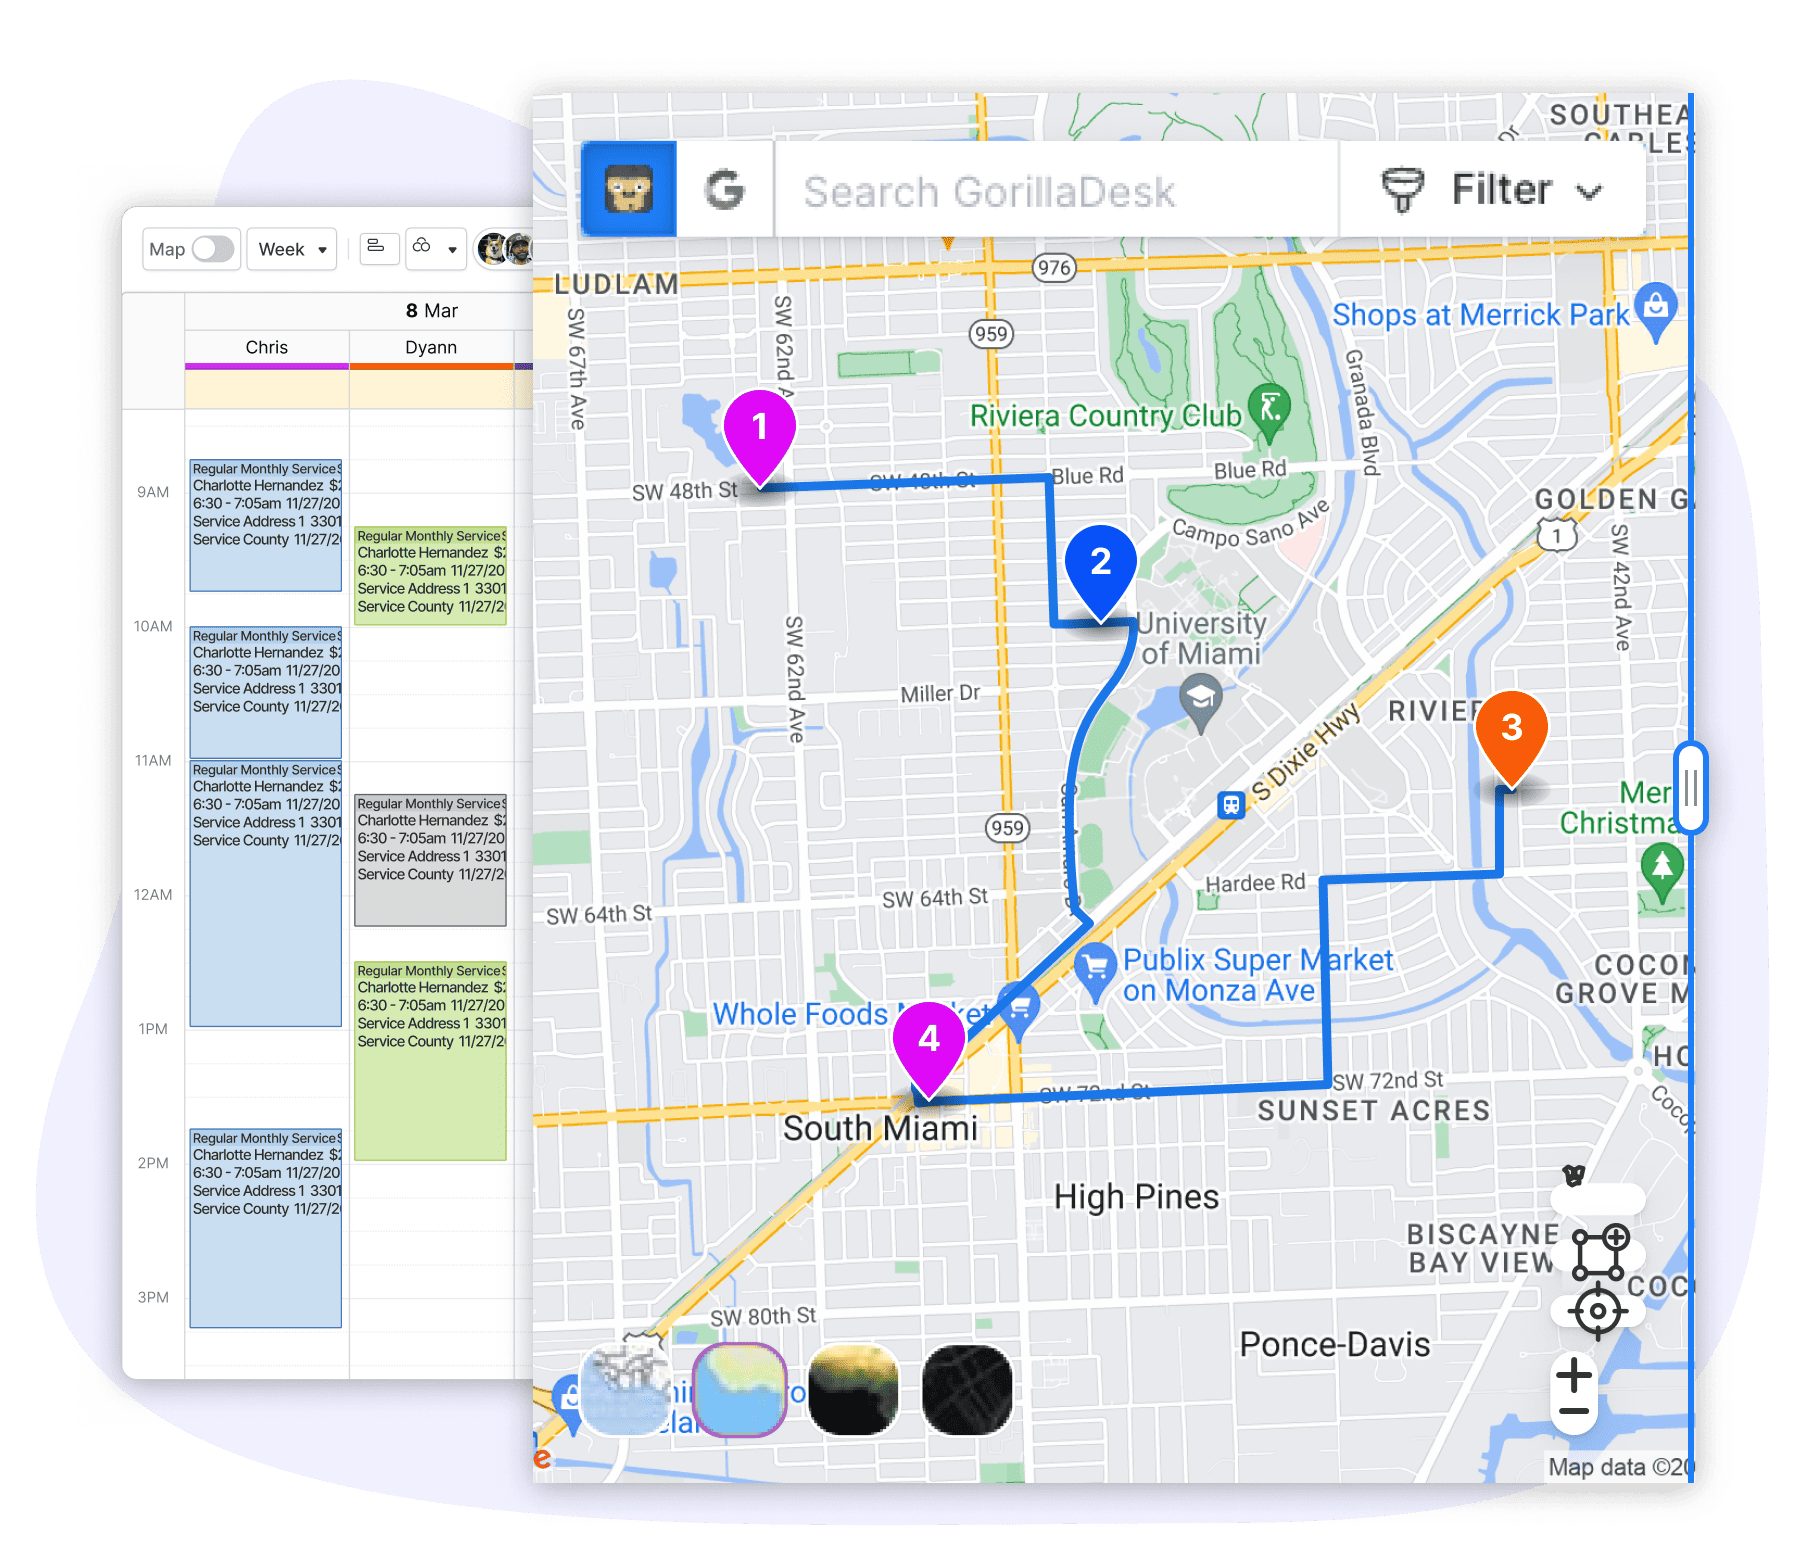Open Chris's 2PM Regular Monthly Service job
This screenshot has width=1812, height=1560.
point(266,1228)
